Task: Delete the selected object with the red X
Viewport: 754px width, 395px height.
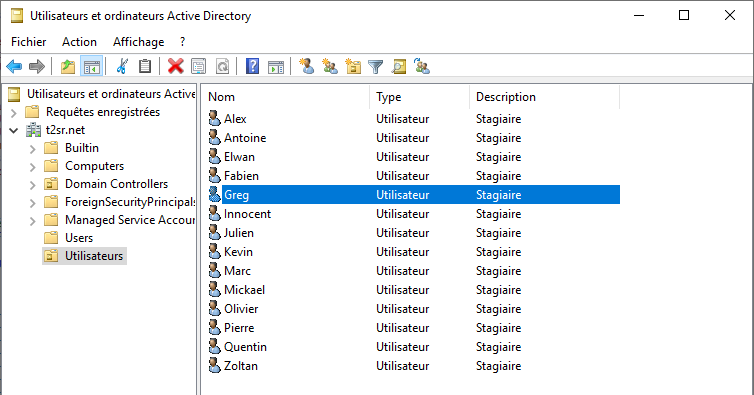Action: tap(176, 66)
